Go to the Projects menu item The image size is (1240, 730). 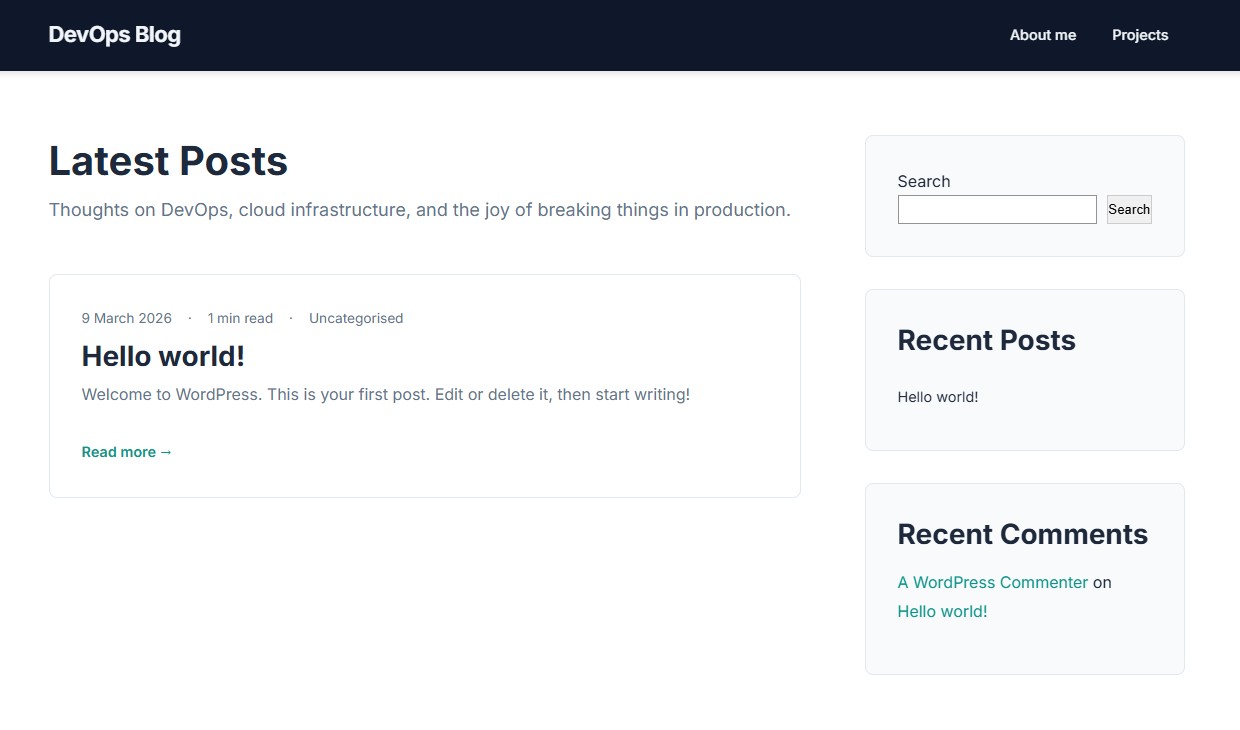(x=1139, y=35)
